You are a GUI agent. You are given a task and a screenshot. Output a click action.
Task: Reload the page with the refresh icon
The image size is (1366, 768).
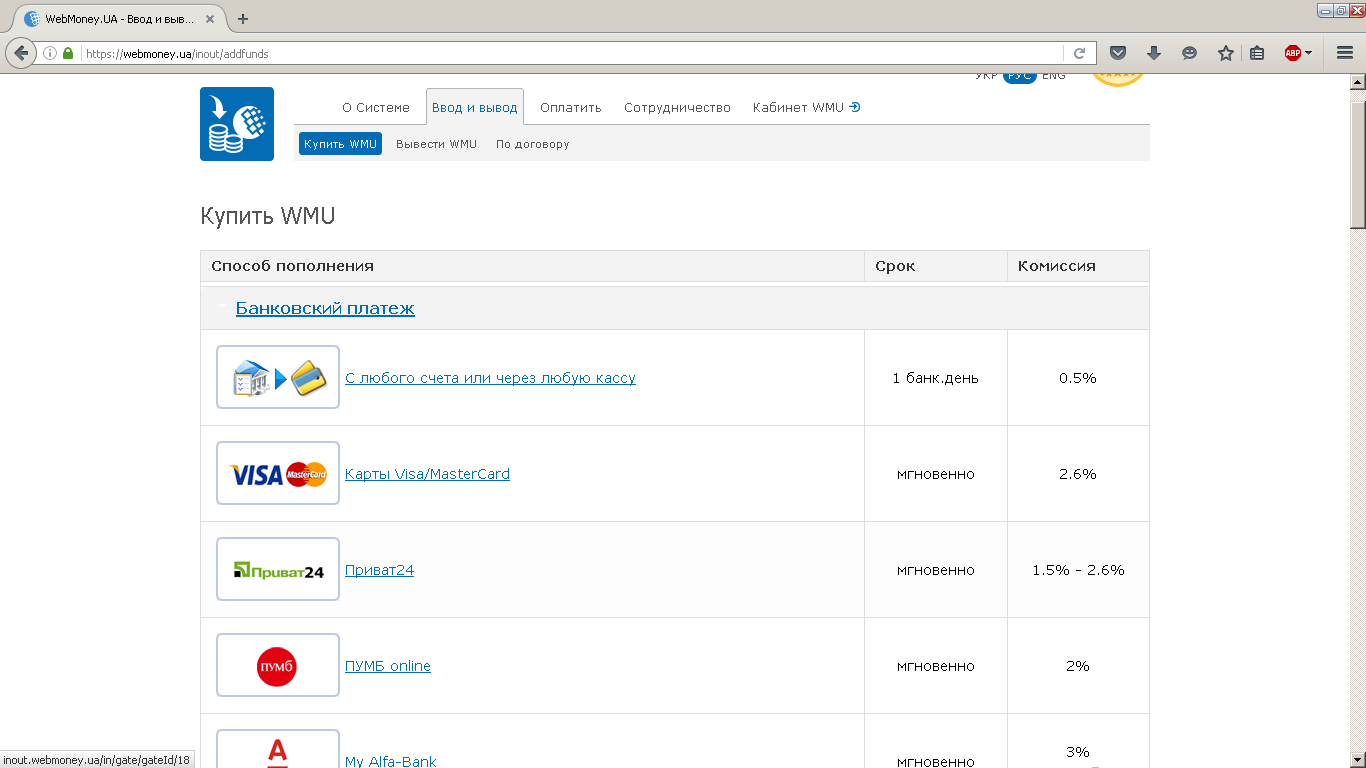coord(1080,54)
